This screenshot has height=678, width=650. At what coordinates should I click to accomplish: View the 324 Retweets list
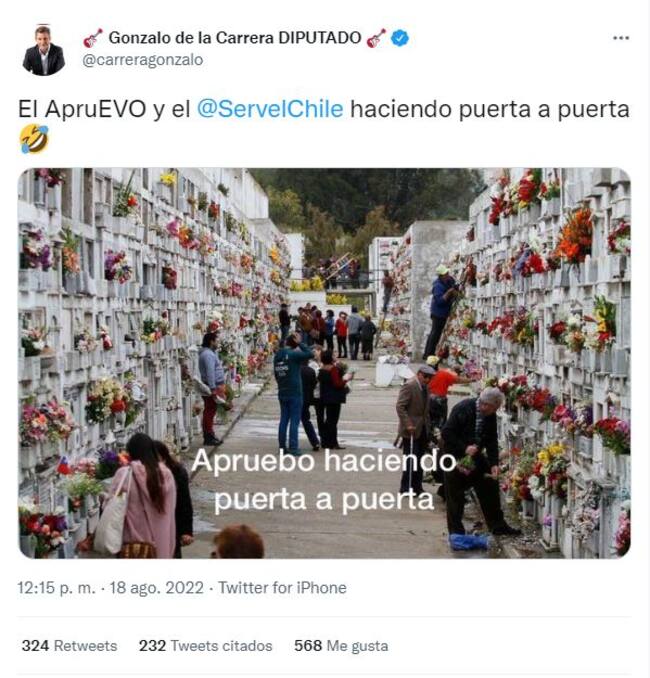coord(69,646)
